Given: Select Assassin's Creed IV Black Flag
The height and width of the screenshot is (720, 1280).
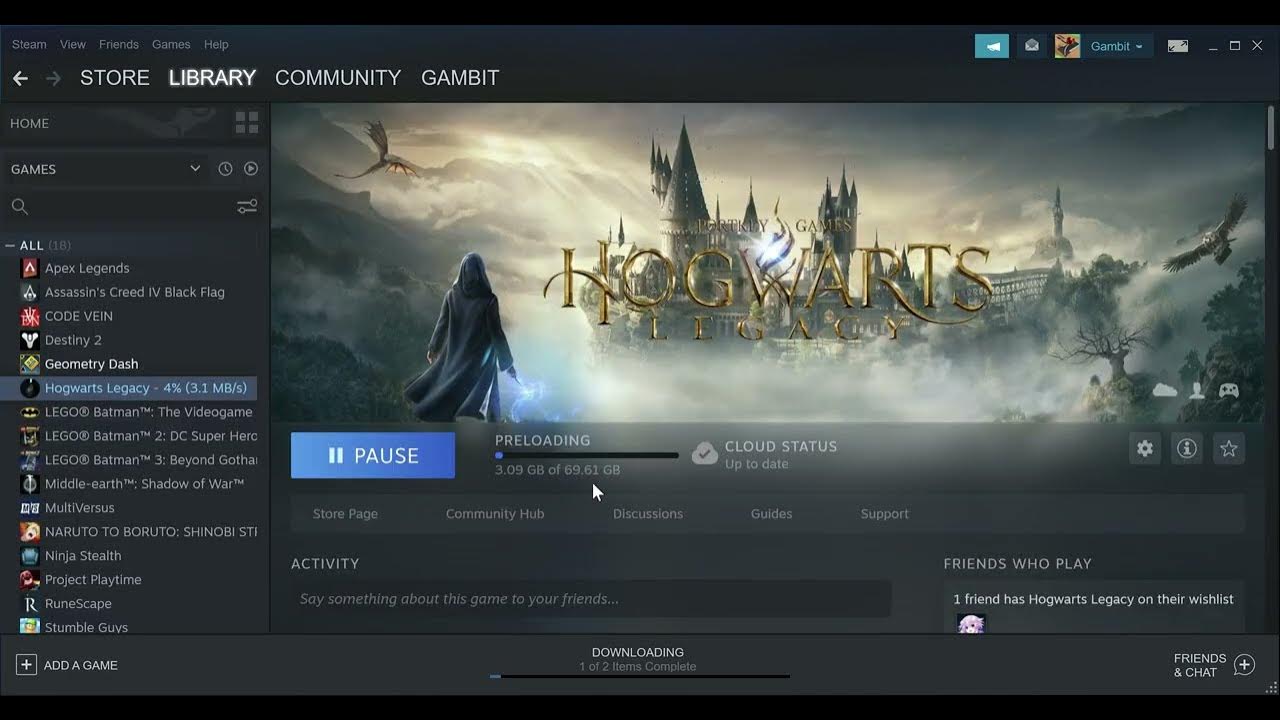Looking at the screenshot, I should pyautogui.click(x=135, y=292).
